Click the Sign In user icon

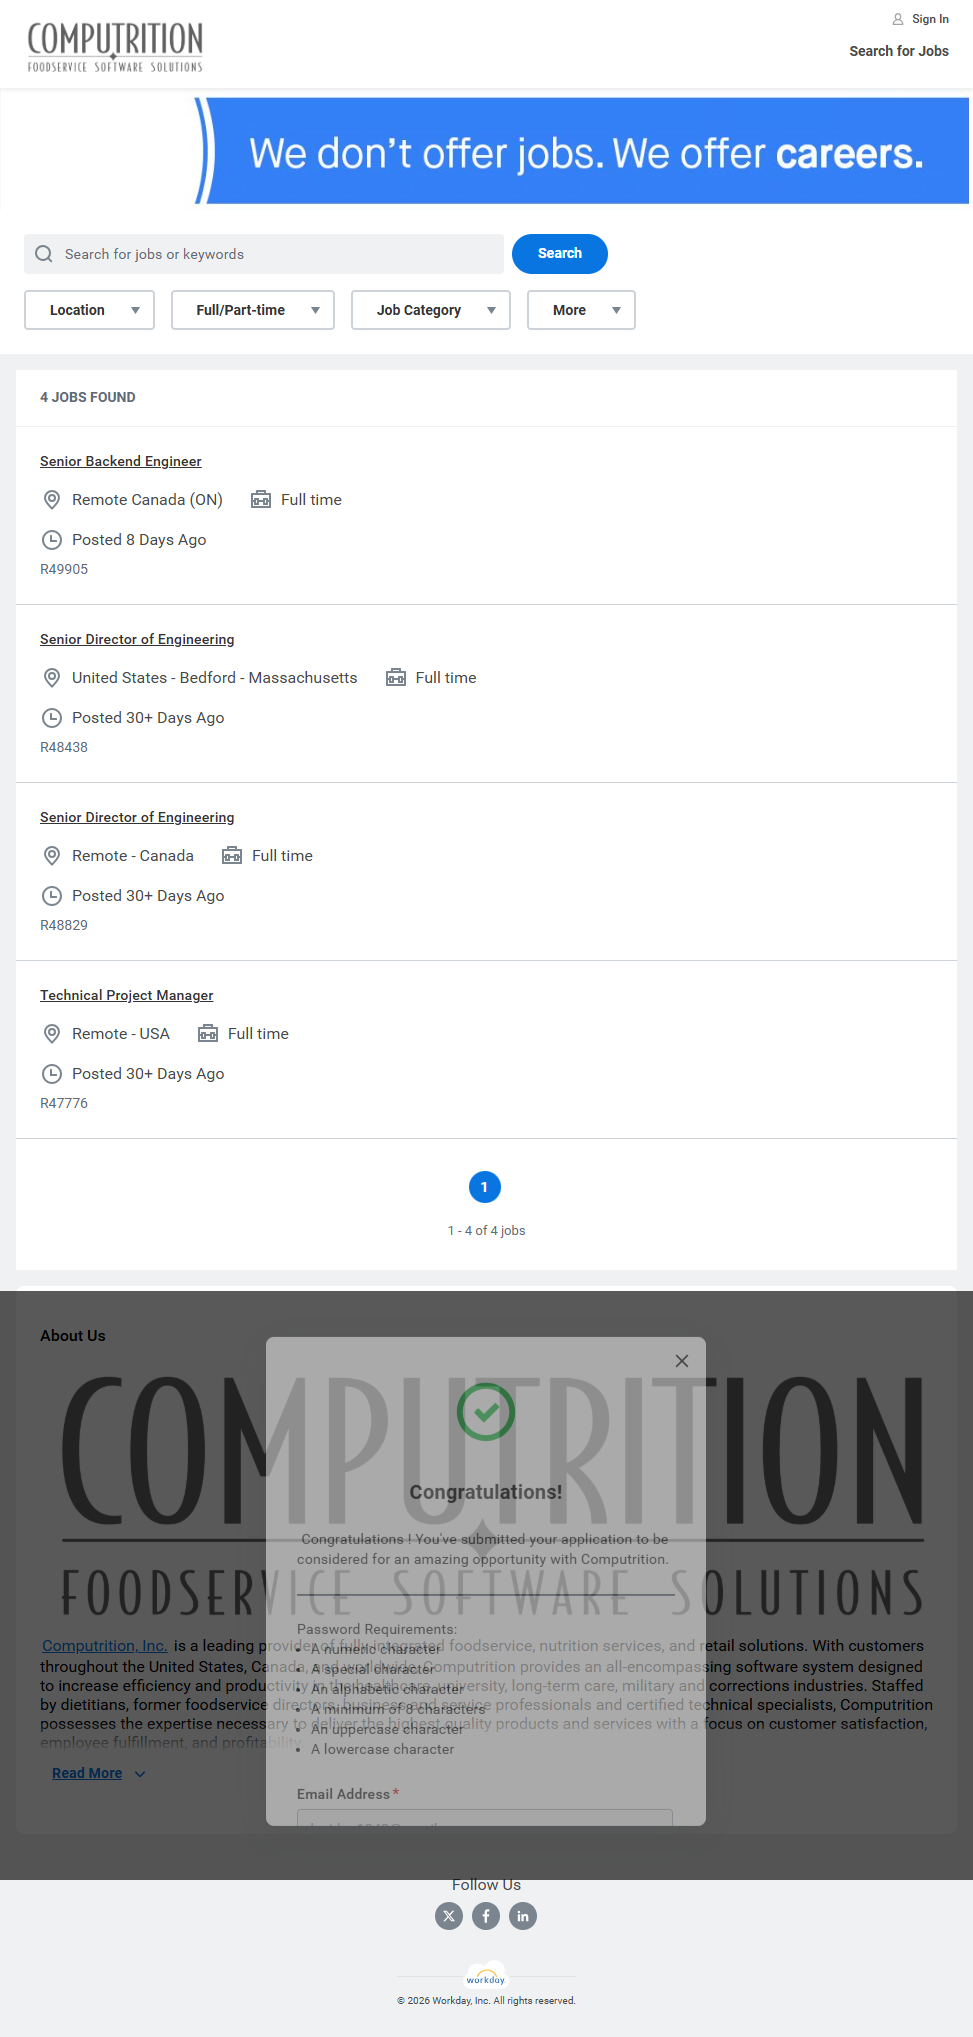click(x=897, y=19)
